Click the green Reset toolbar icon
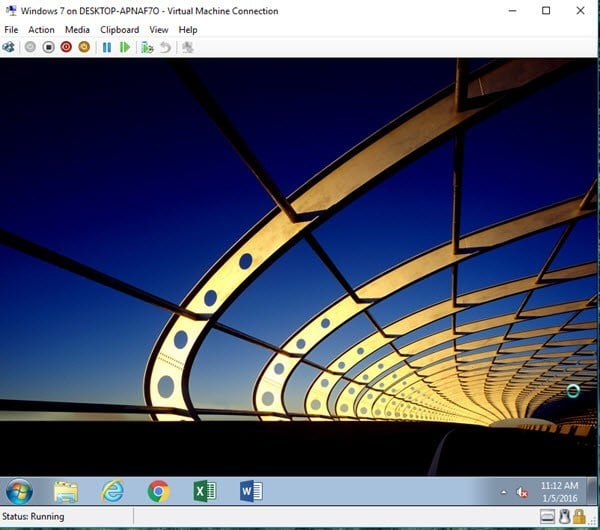Image resolution: width=600 pixels, height=530 pixels. pyautogui.click(x=125, y=47)
